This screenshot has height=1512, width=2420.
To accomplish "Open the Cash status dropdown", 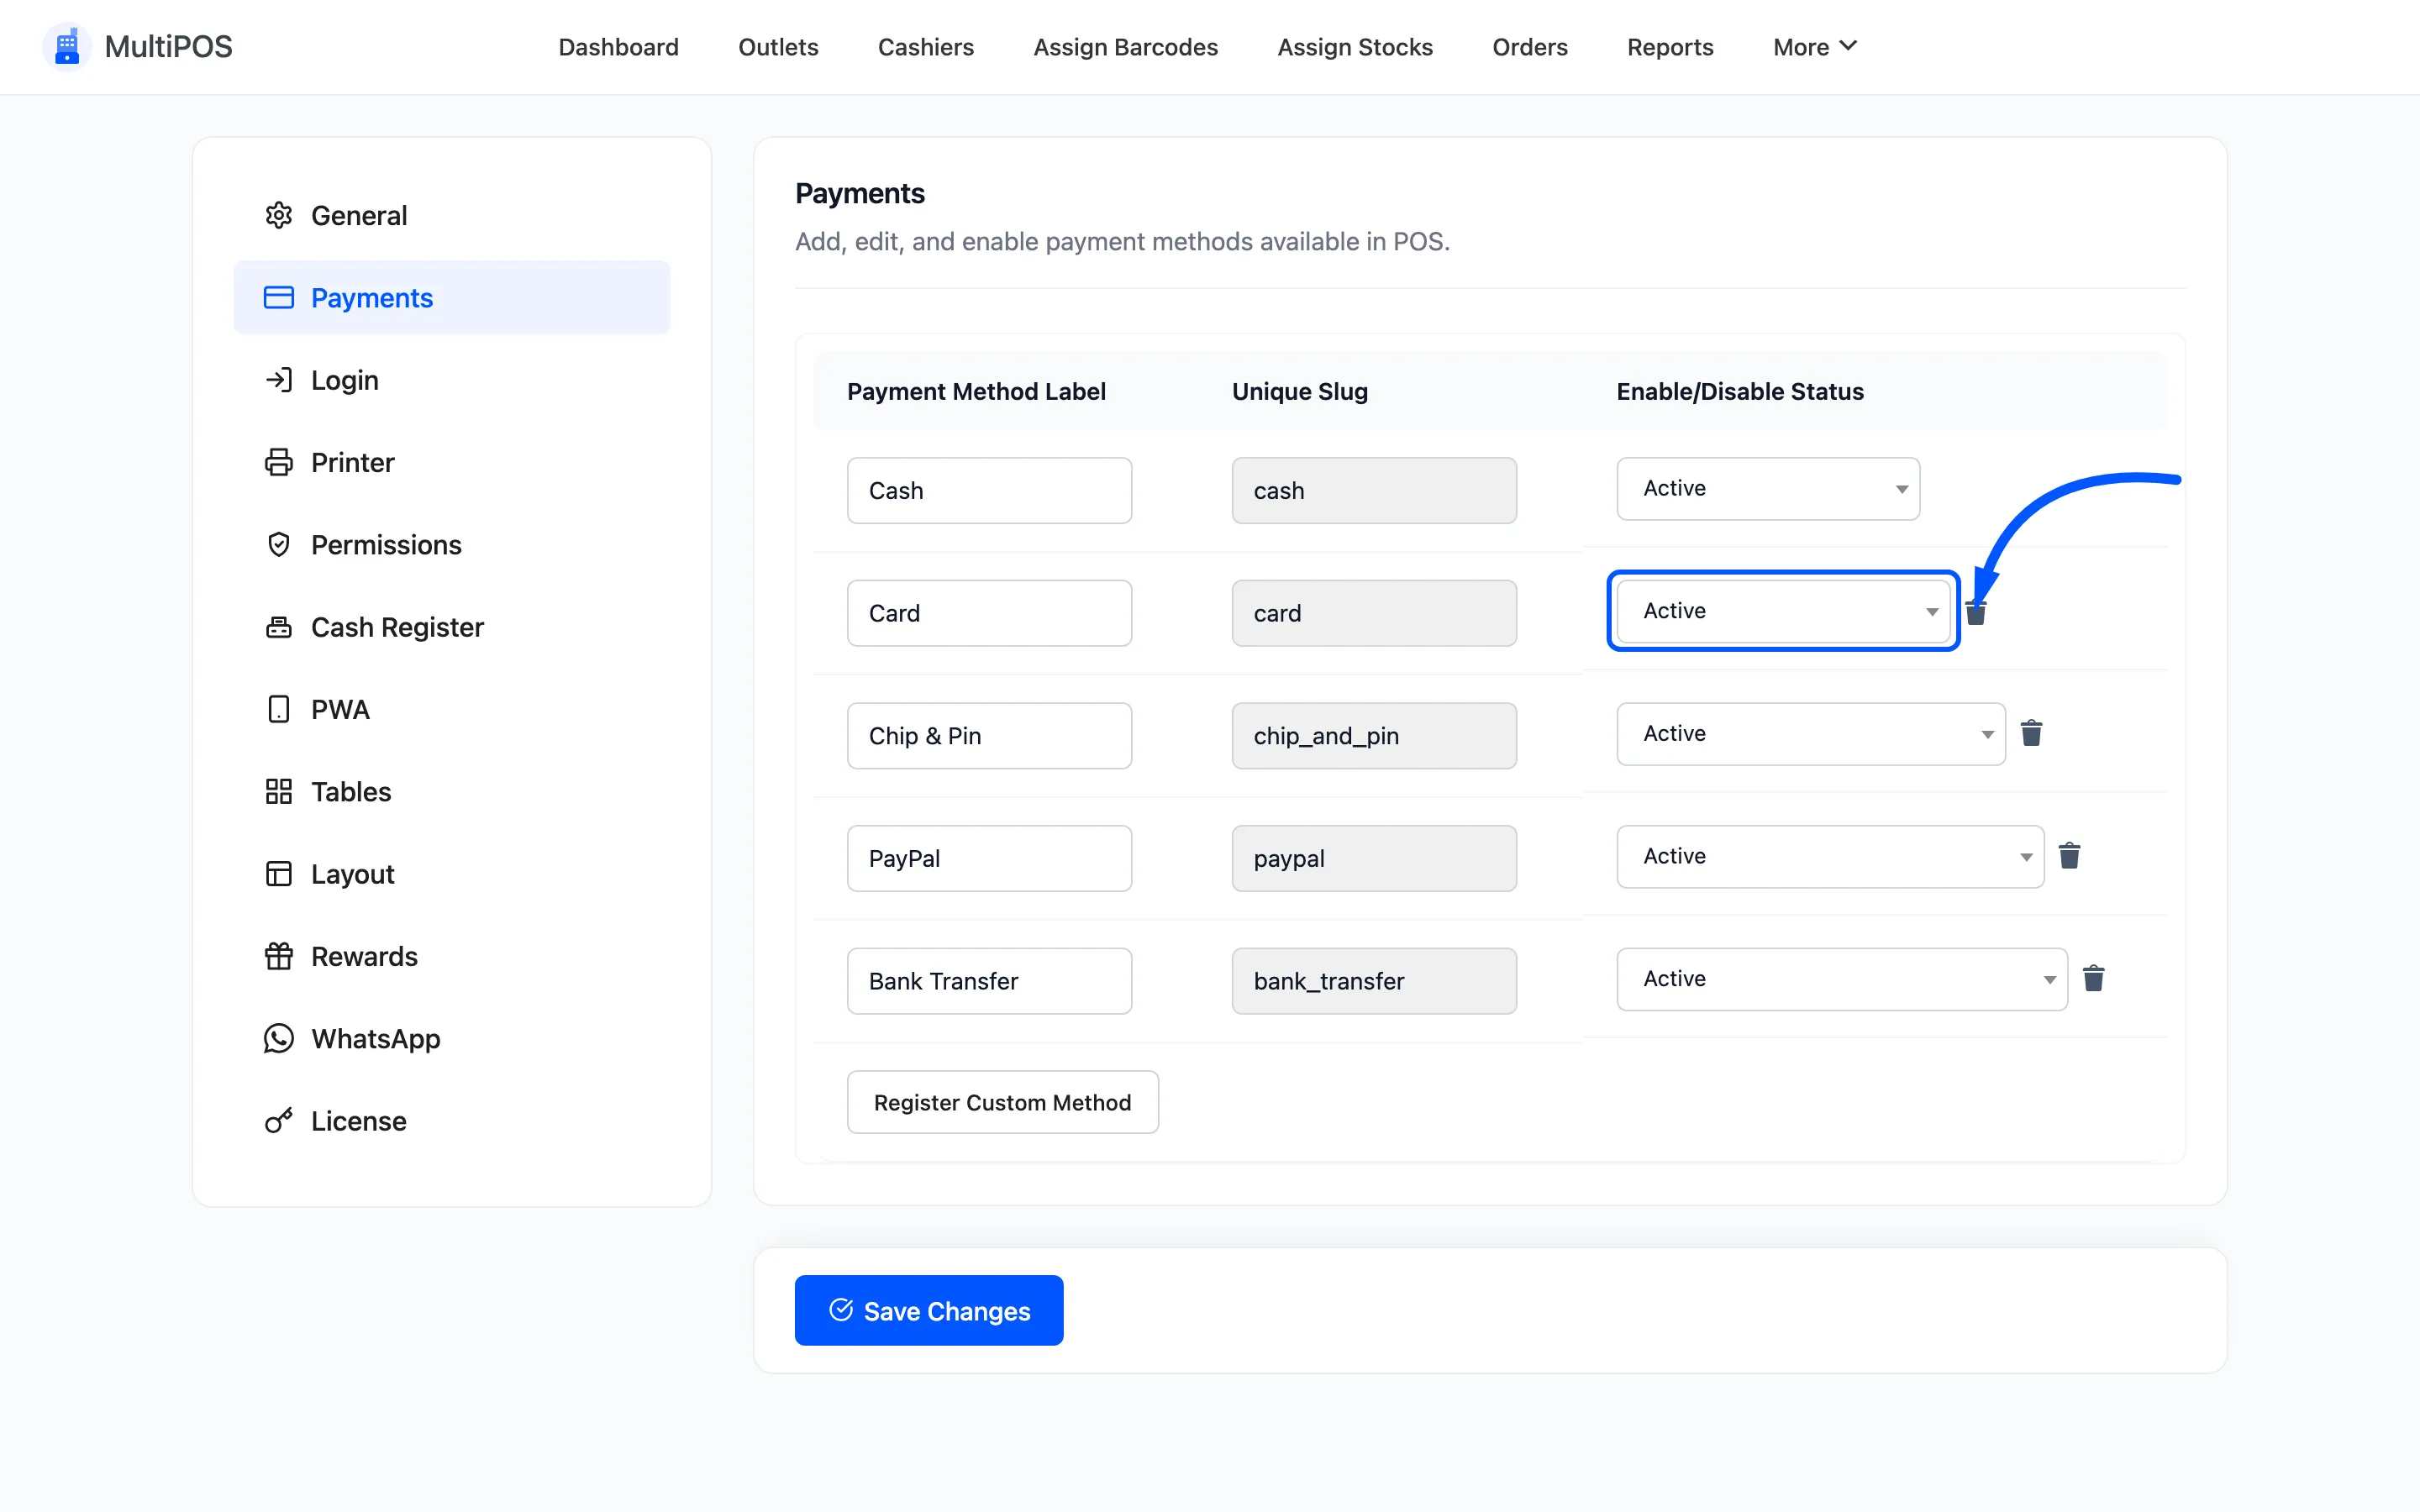I will (1768, 489).
